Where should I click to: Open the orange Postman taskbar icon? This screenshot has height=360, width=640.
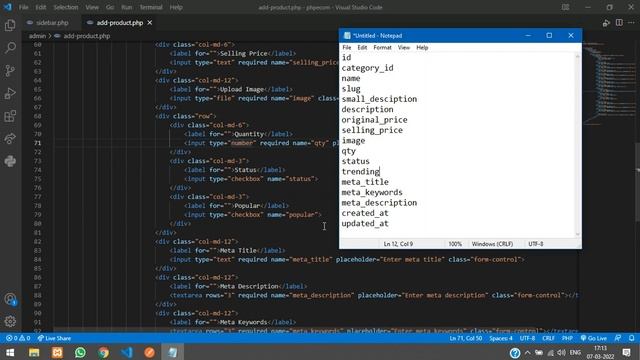click(x=150, y=352)
